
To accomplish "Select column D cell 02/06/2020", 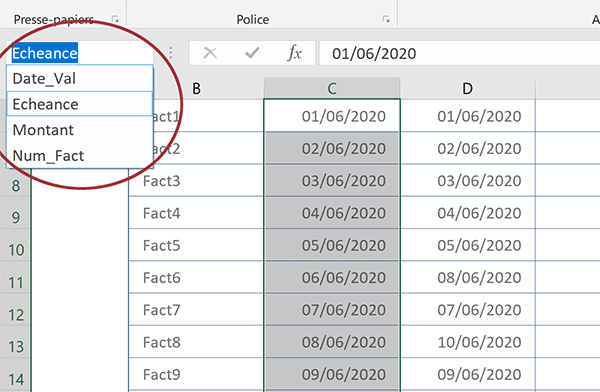I will tap(468, 148).
